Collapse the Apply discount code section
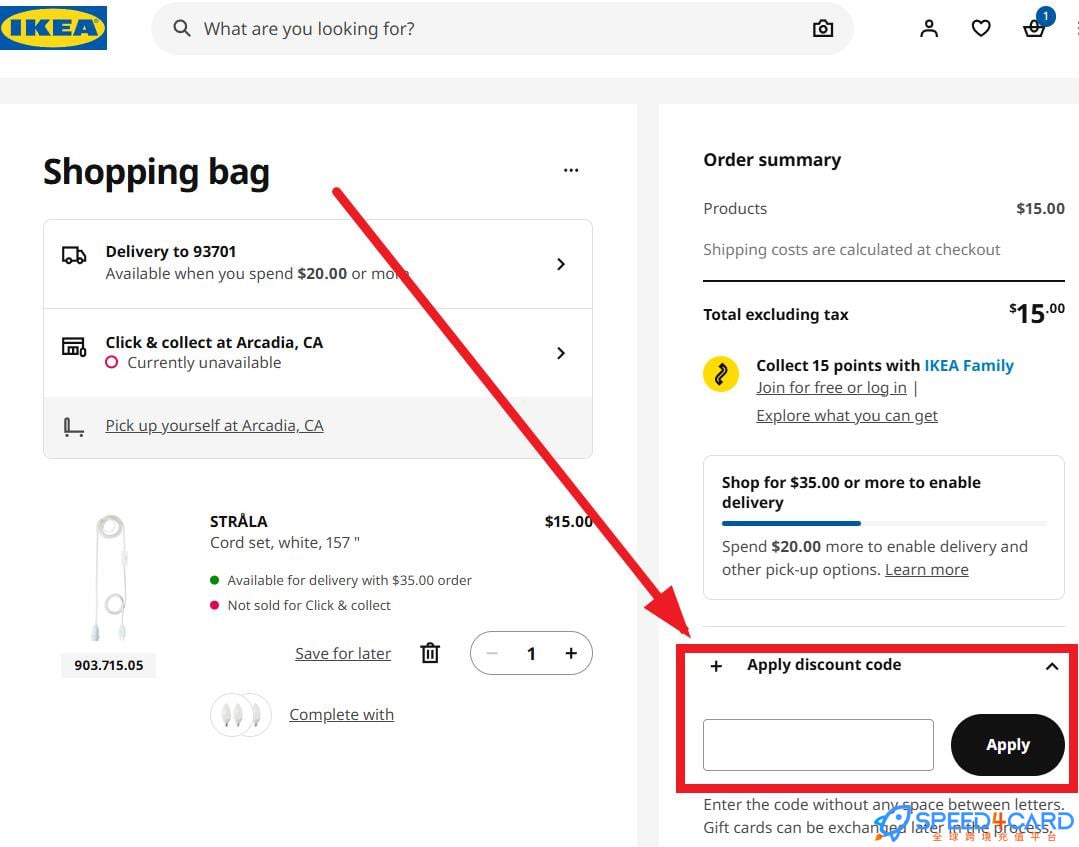Screen dimensions: 1079x847 tap(1052, 666)
